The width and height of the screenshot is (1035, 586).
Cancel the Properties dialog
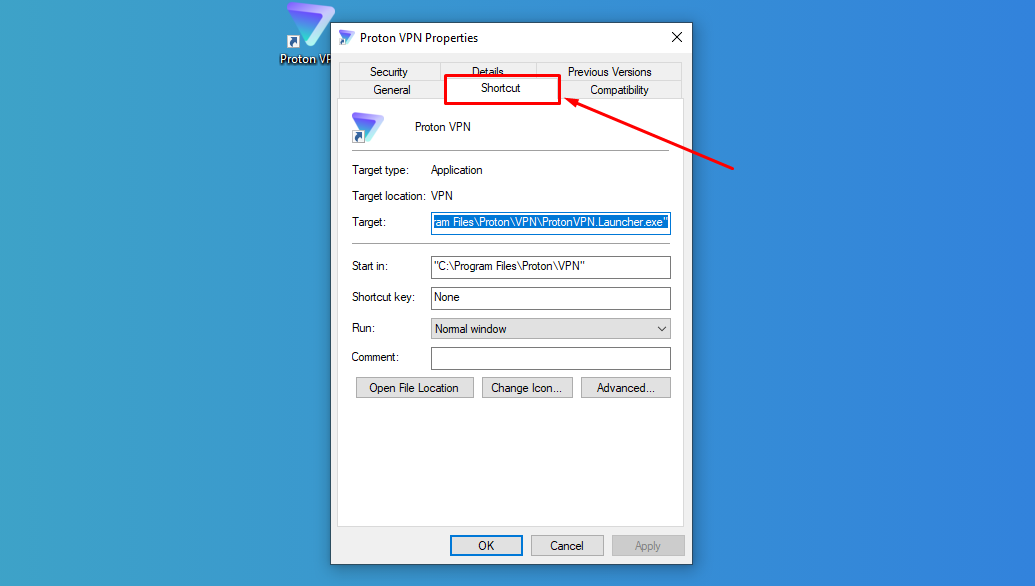(x=567, y=546)
